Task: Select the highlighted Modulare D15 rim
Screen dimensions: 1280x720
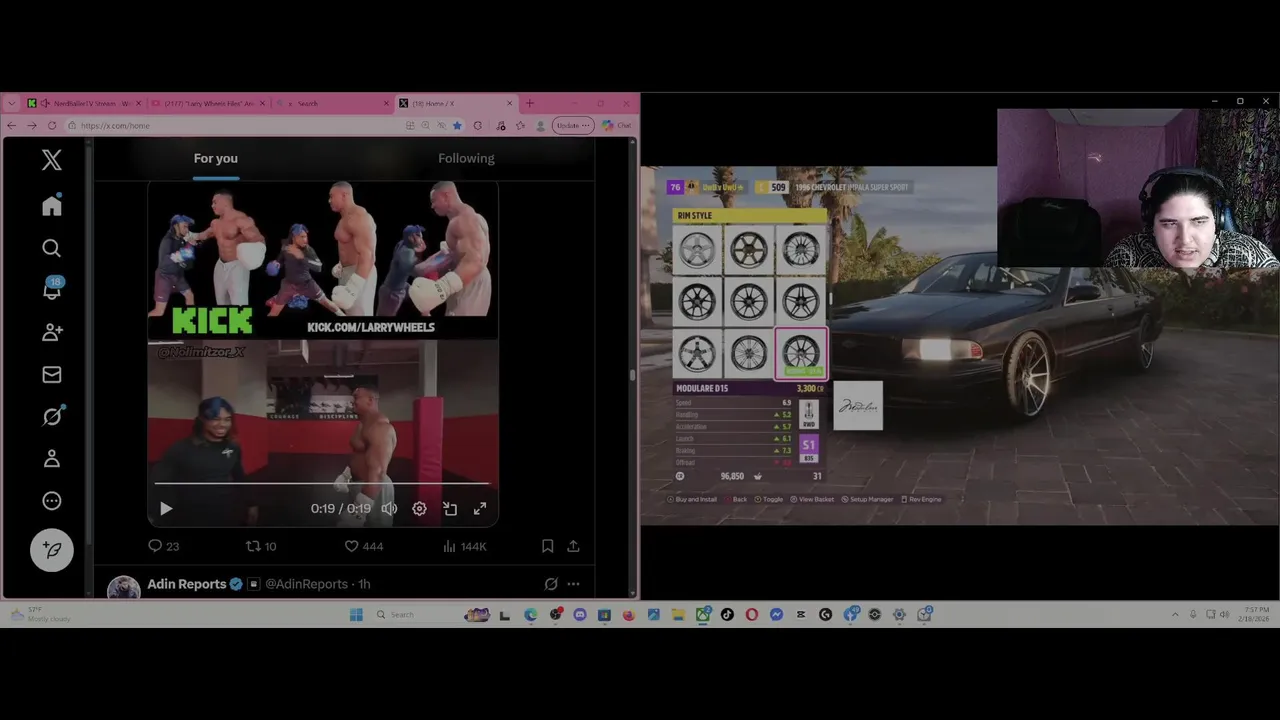Action: [801, 354]
